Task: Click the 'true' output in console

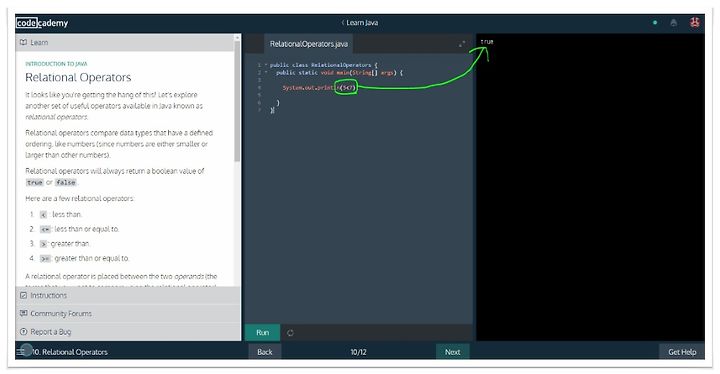Action: (487, 42)
